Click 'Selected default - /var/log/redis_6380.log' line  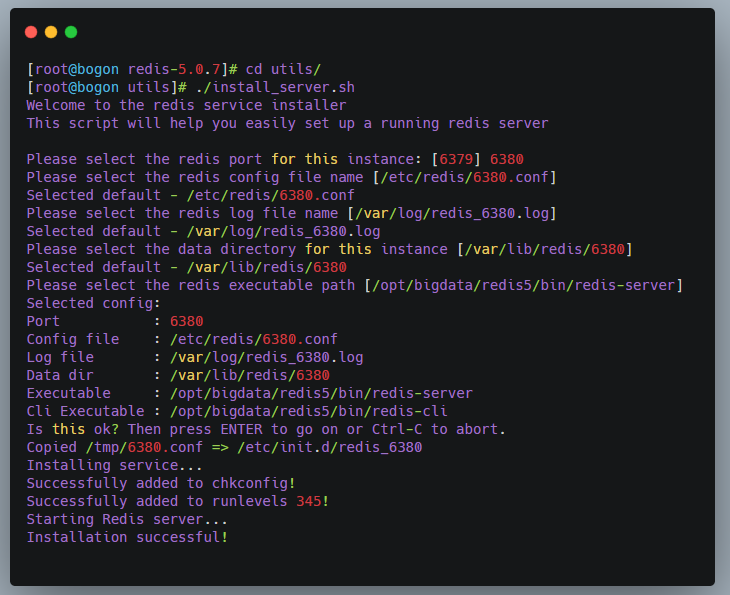pyautogui.click(x=203, y=231)
